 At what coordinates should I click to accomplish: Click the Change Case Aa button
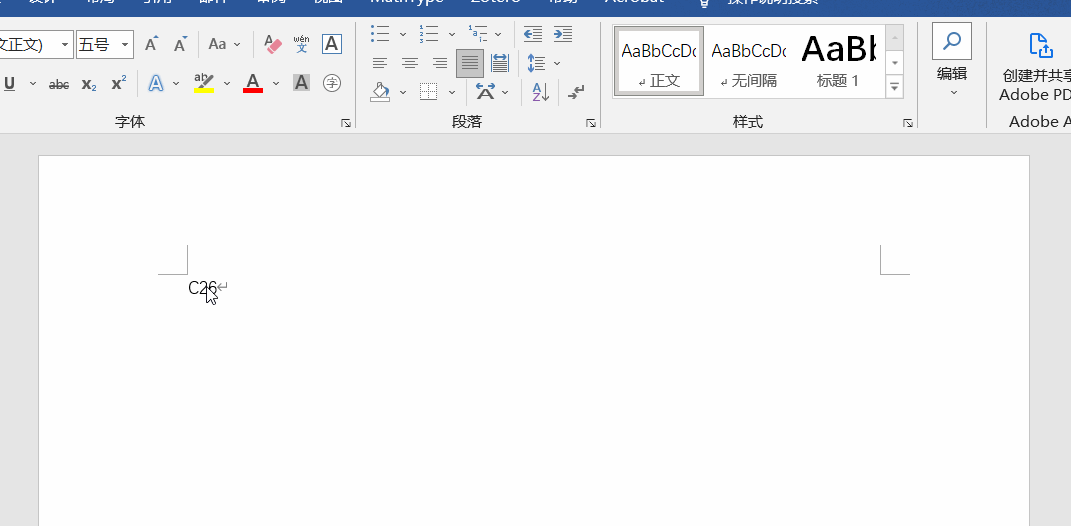pyautogui.click(x=217, y=44)
